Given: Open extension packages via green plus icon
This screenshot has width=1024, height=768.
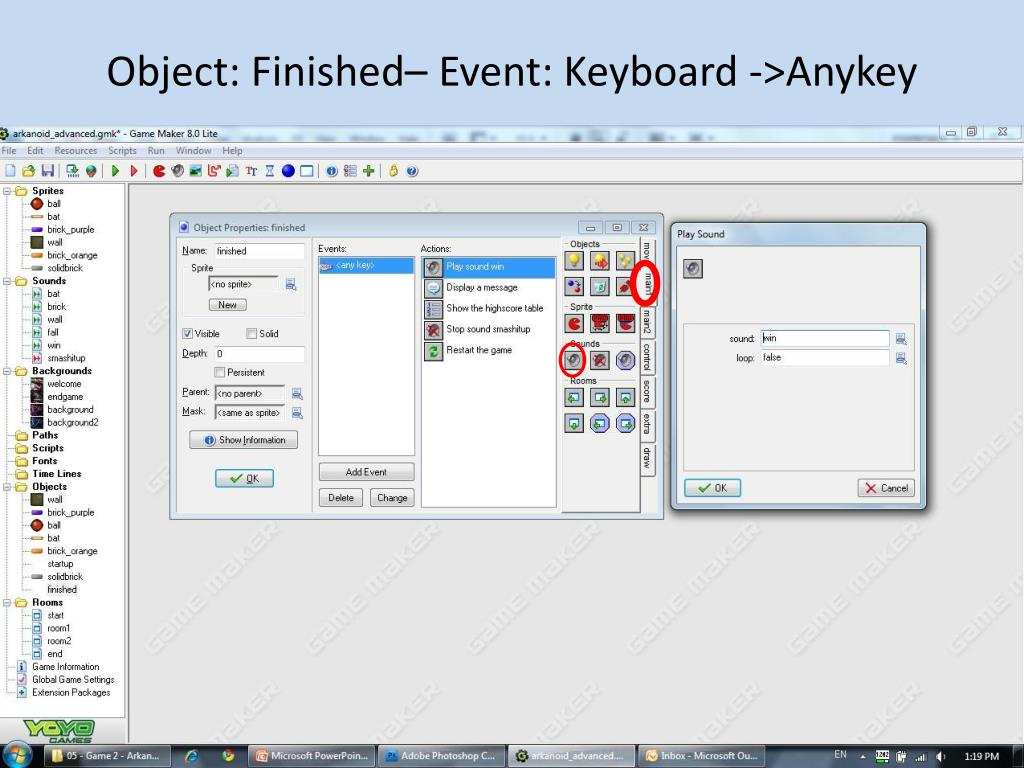Looking at the screenshot, I should 369,171.
